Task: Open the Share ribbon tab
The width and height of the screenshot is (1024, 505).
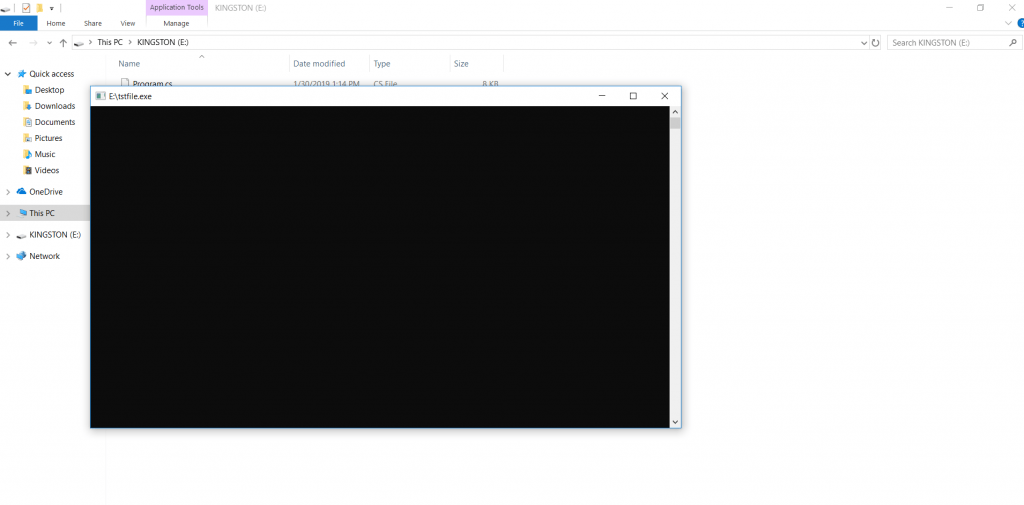Action: pos(93,24)
